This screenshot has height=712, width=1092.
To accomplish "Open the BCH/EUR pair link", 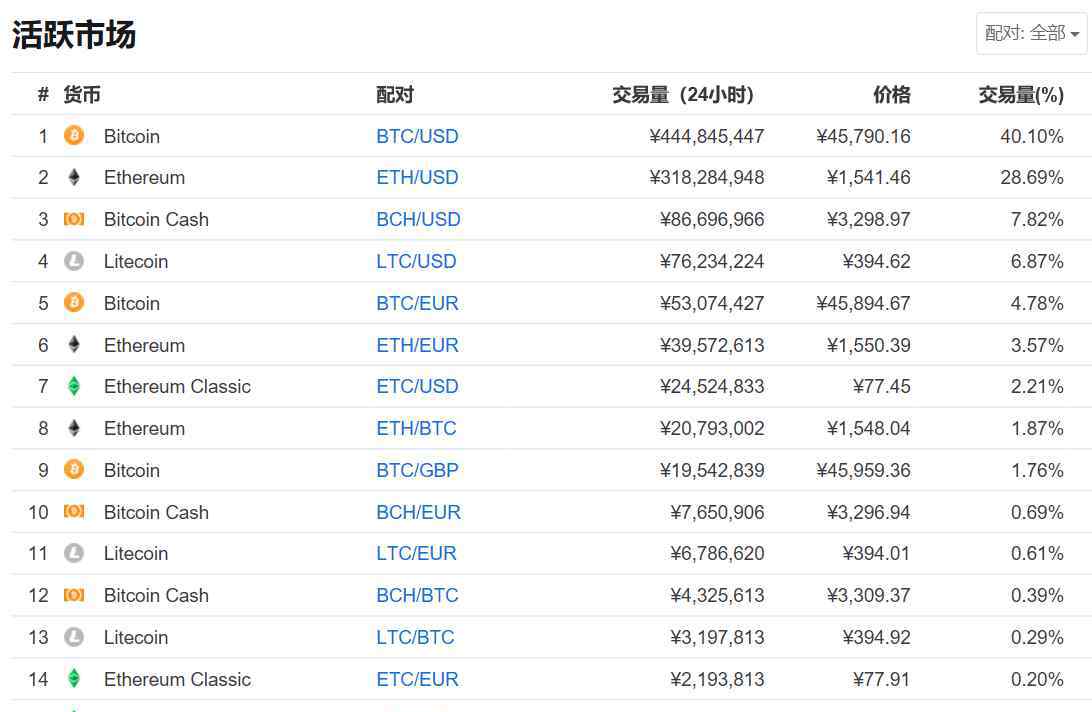I will pyautogui.click(x=419, y=512).
